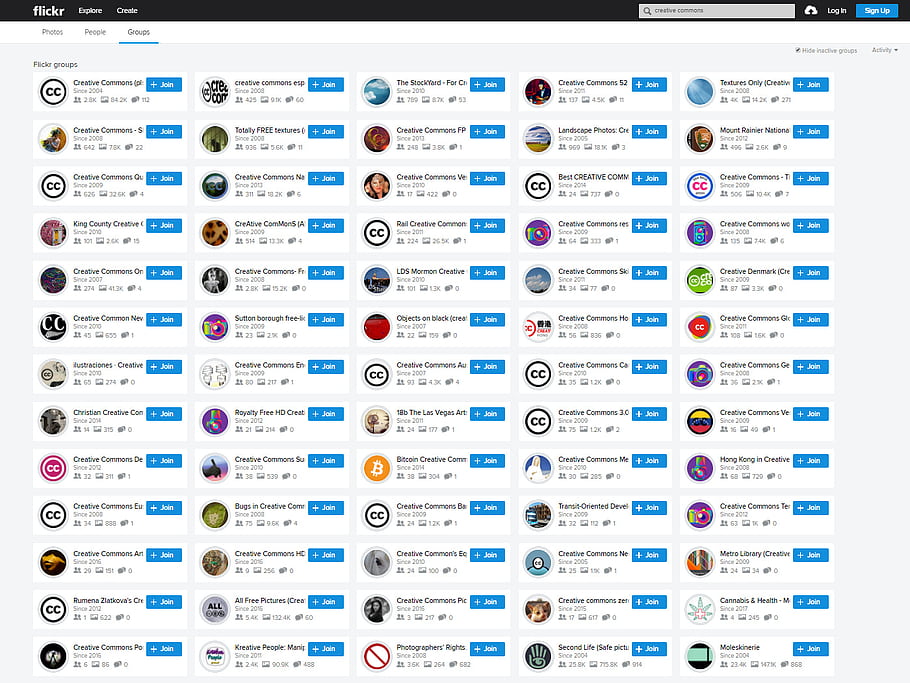Image resolution: width=910 pixels, height=683 pixels.
Task: Open the Creative Commons 52 group avatar
Action: tap(538, 92)
